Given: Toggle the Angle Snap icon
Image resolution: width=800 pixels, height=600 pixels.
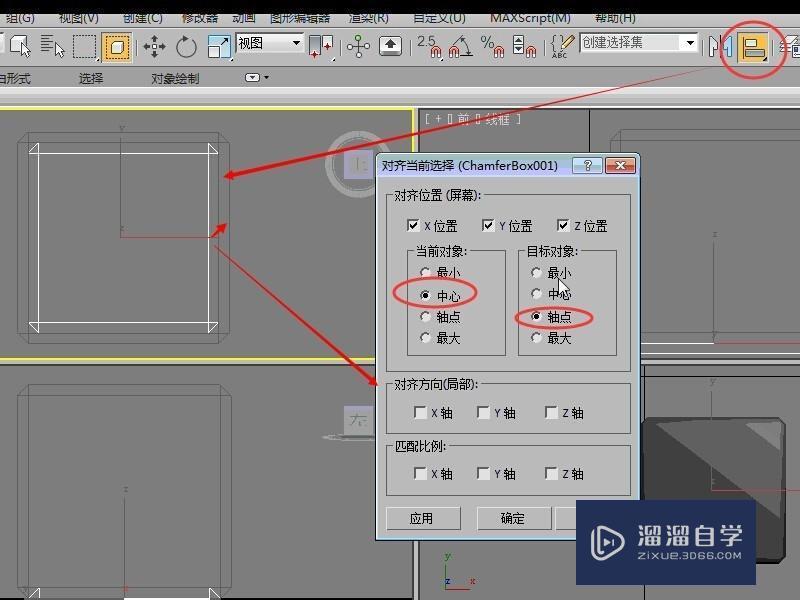Looking at the screenshot, I should click(460, 46).
